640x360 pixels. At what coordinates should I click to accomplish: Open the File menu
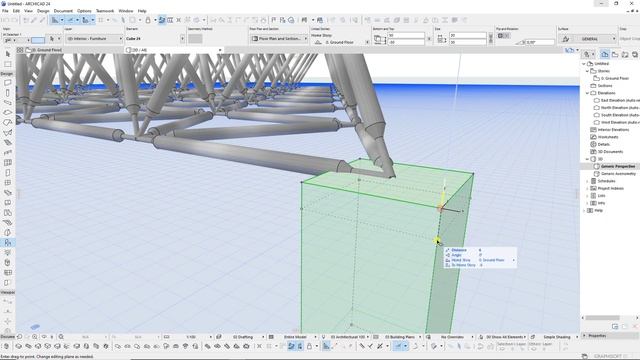pyautogui.click(x=5, y=11)
